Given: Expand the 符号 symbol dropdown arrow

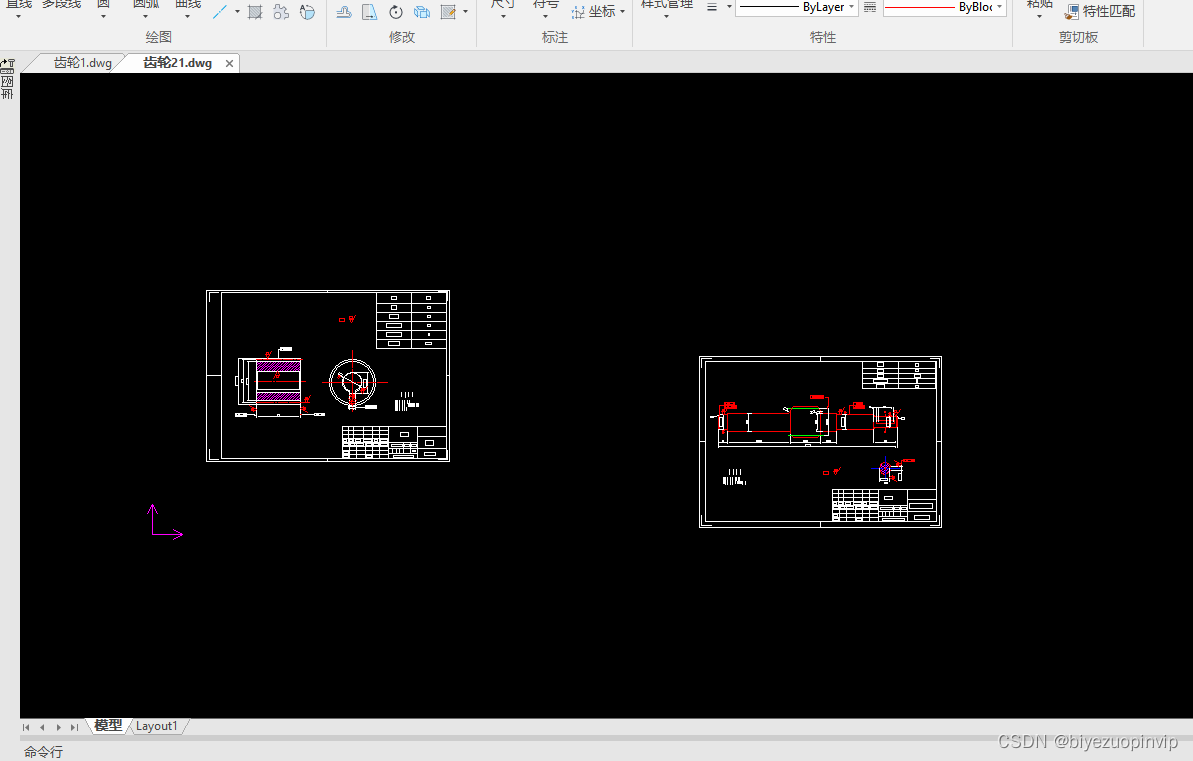Looking at the screenshot, I should click(x=545, y=16).
